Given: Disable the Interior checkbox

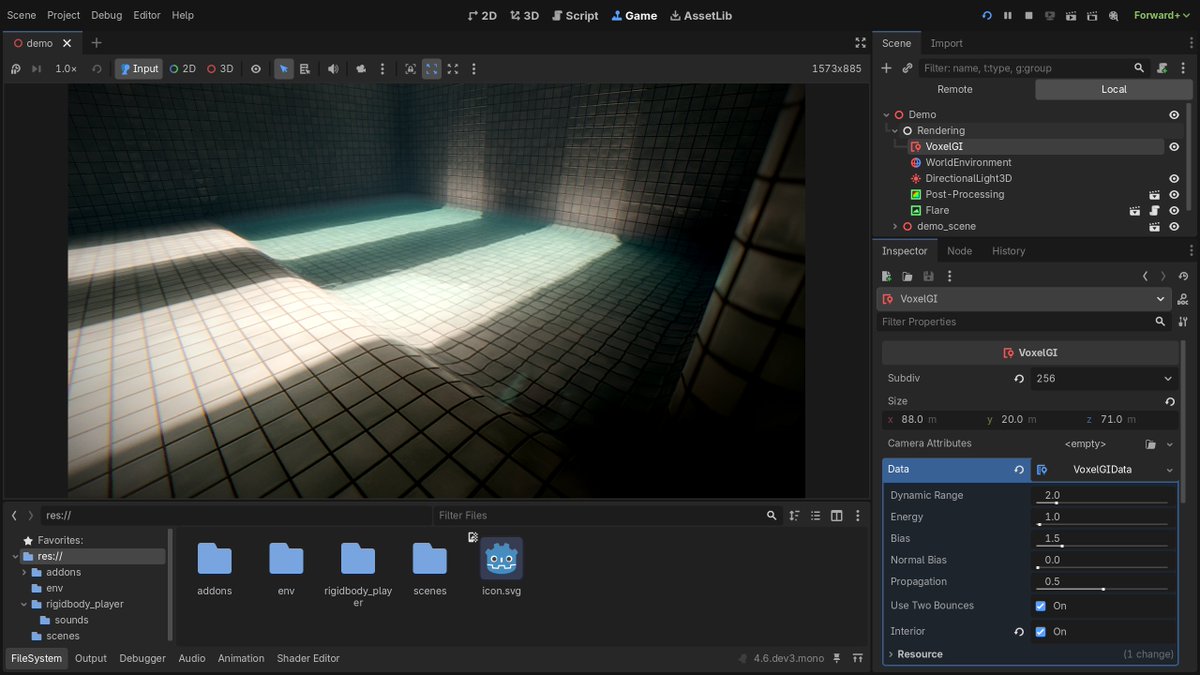Looking at the screenshot, I should point(1040,631).
